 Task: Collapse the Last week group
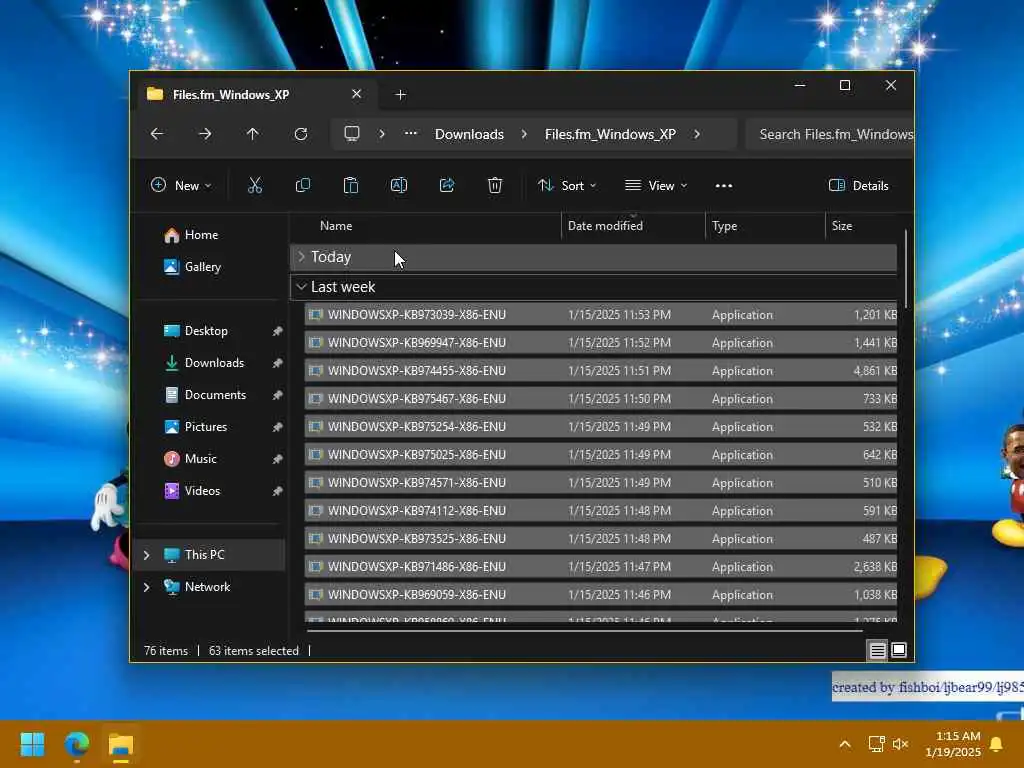(301, 287)
